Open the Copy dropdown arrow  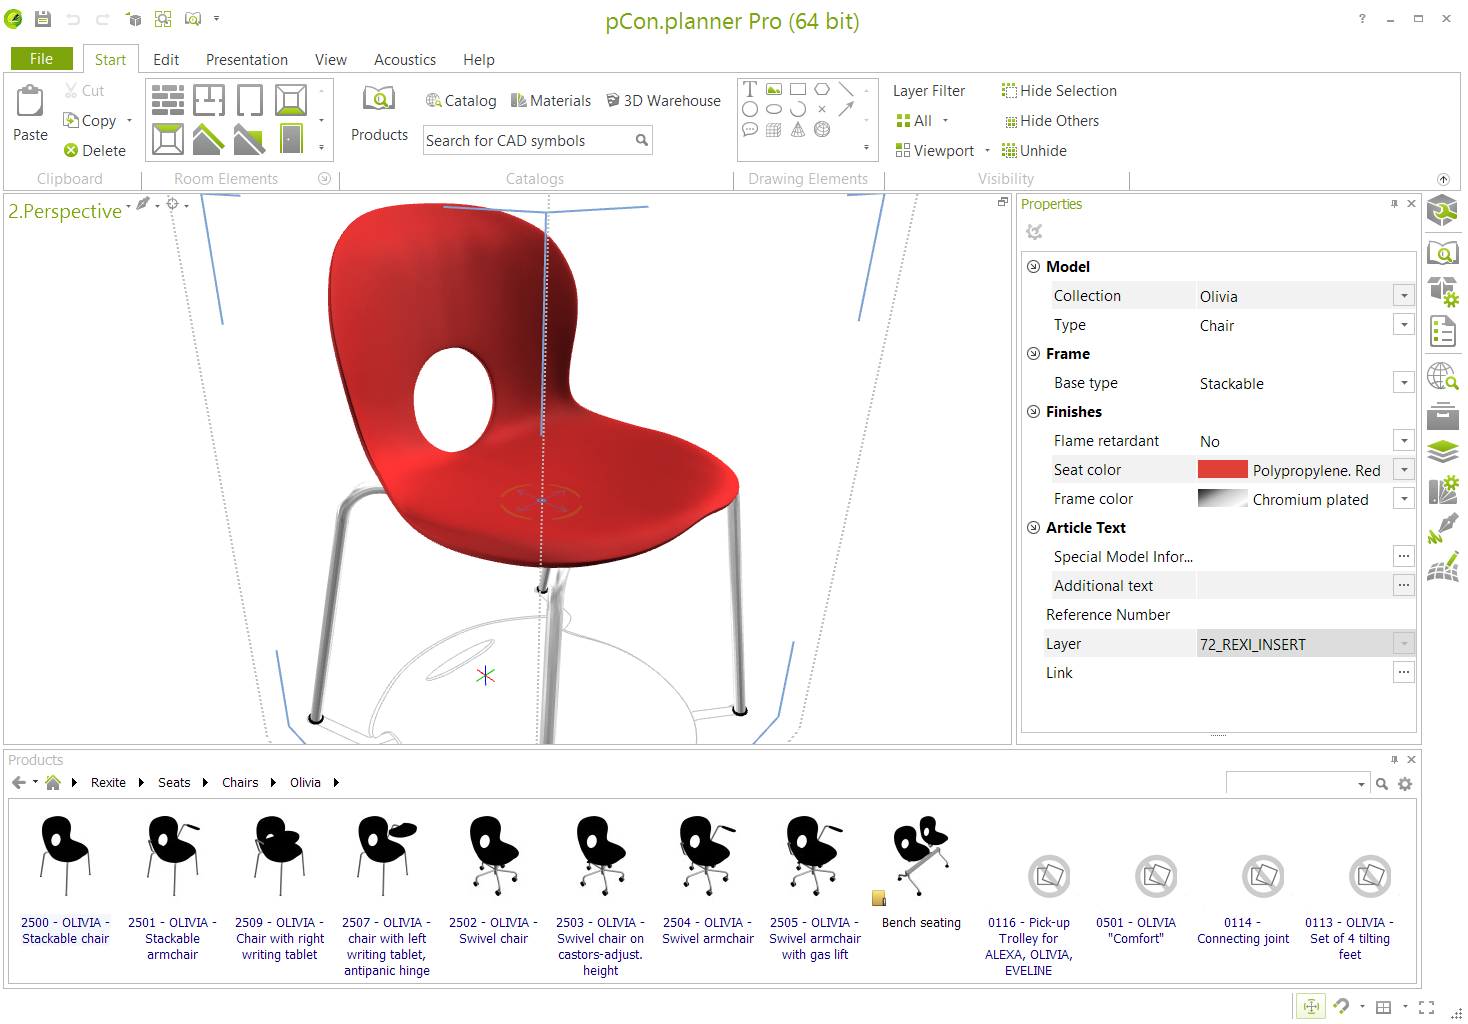coord(129,121)
